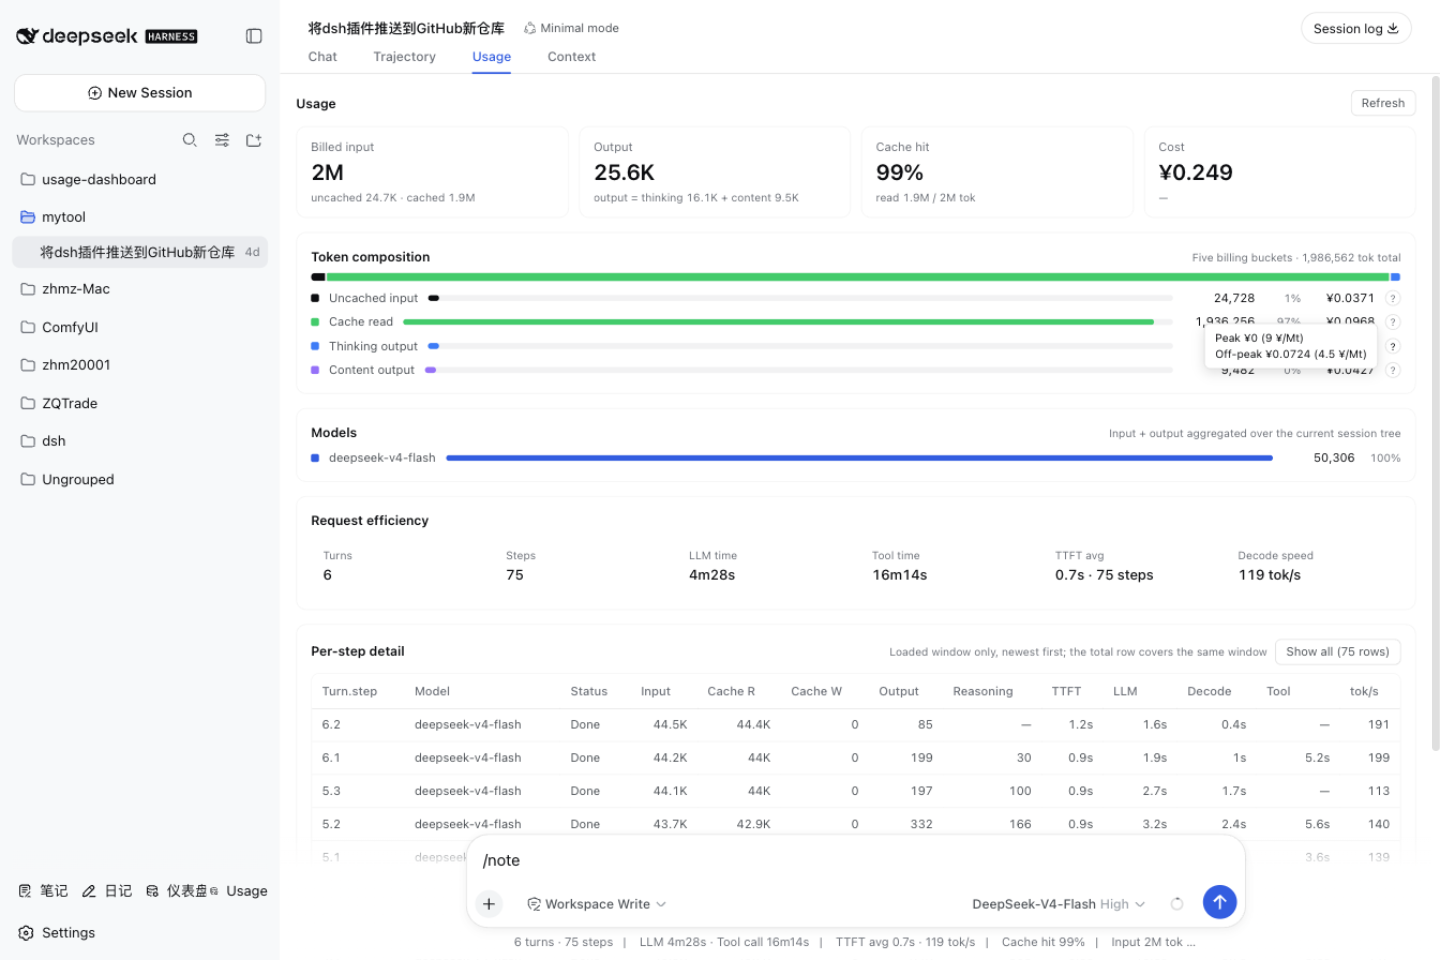The width and height of the screenshot is (1440, 960).
Task: Send the message with the blue arrow
Action: coord(1219,903)
